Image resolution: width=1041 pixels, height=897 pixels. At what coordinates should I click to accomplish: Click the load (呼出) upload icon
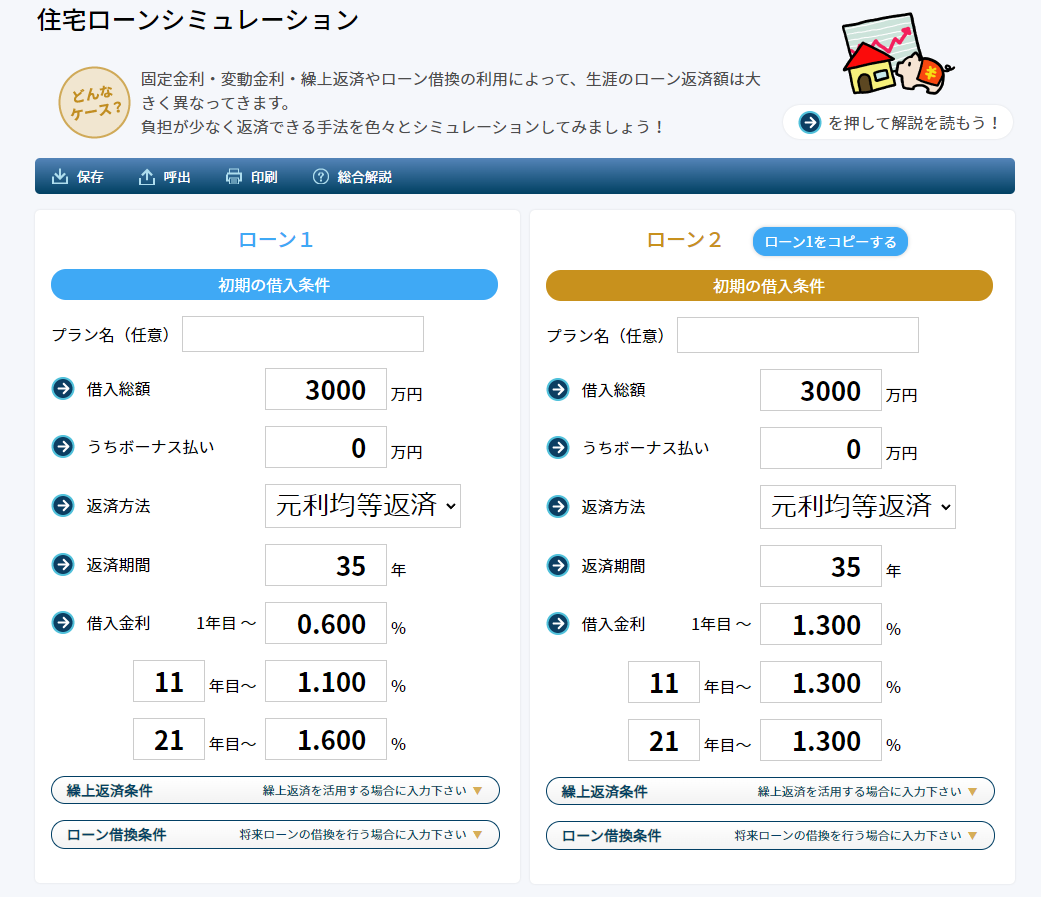pyautogui.click(x=147, y=177)
